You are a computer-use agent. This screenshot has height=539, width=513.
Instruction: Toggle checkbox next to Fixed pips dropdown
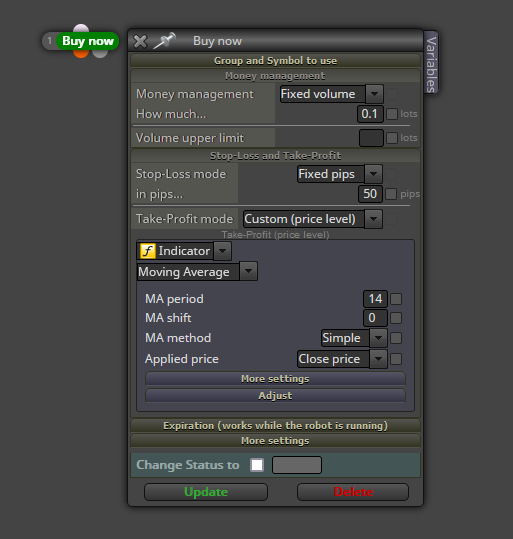[x=391, y=174]
